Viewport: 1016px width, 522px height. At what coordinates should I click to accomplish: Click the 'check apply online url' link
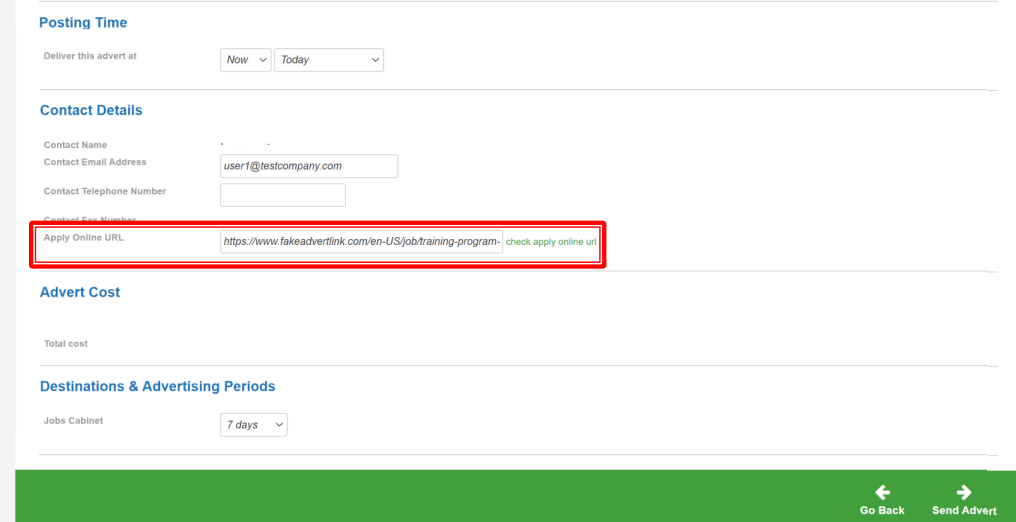[551, 242]
